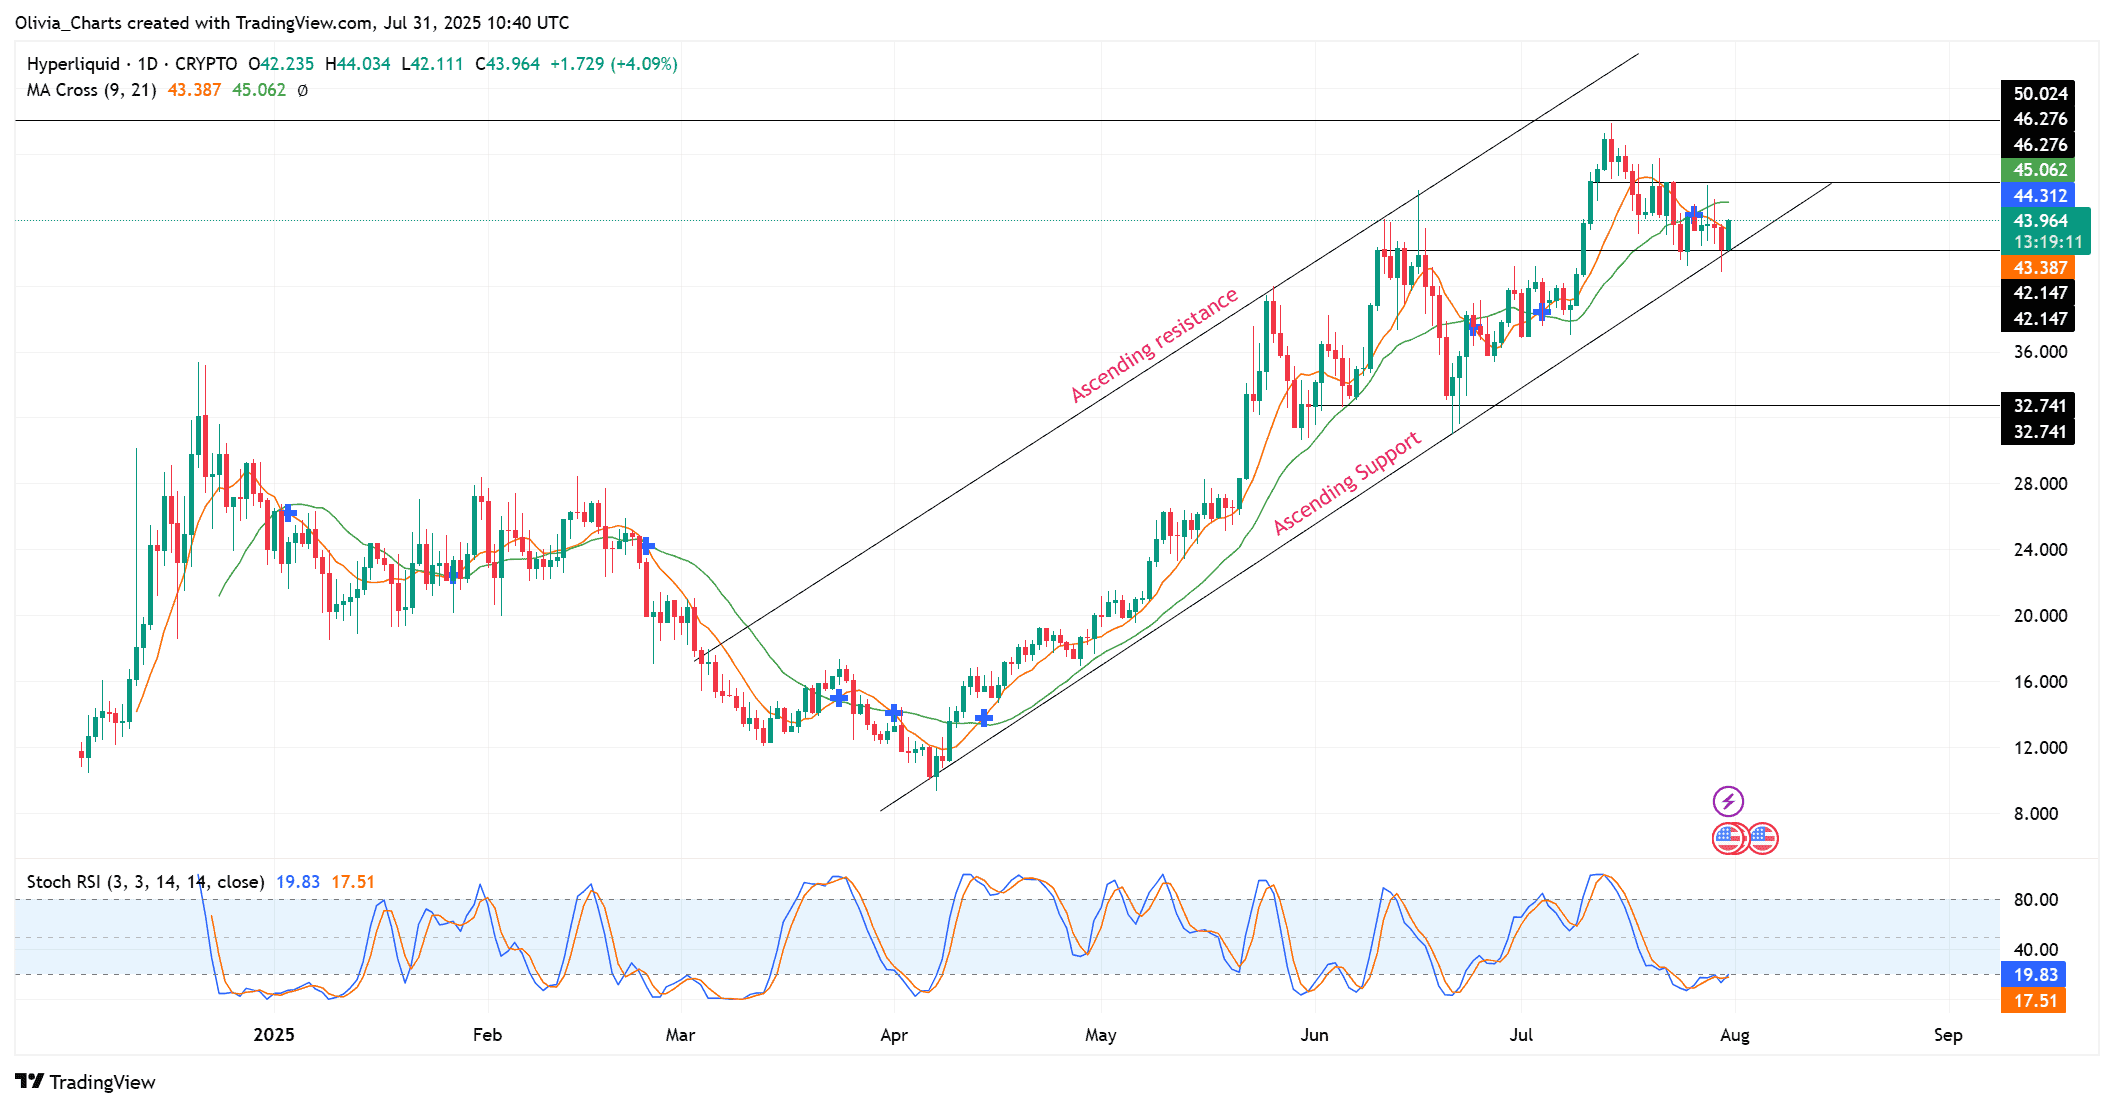Click orange 43.387 value in MA Cross legend
The width and height of the screenshot is (2114, 1108).
click(194, 90)
